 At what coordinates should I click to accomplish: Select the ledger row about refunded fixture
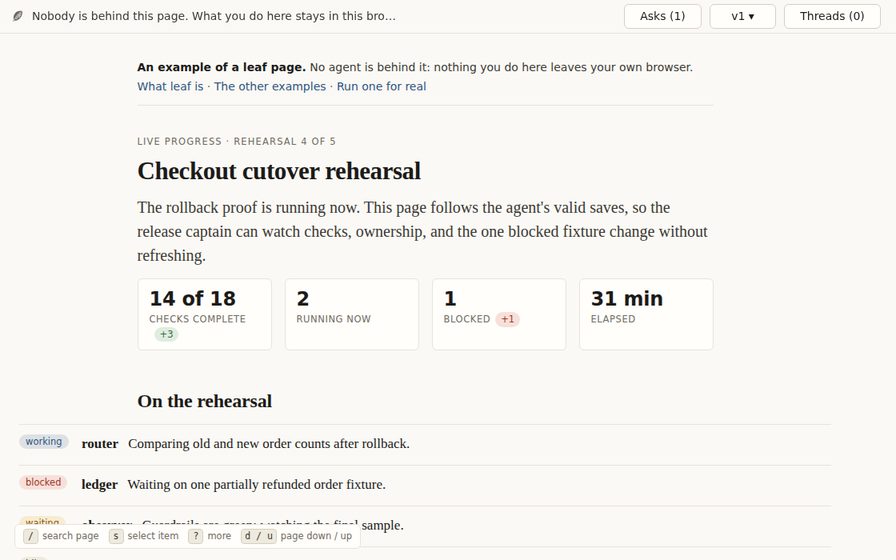pyautogui.click(x=425, y=485)
